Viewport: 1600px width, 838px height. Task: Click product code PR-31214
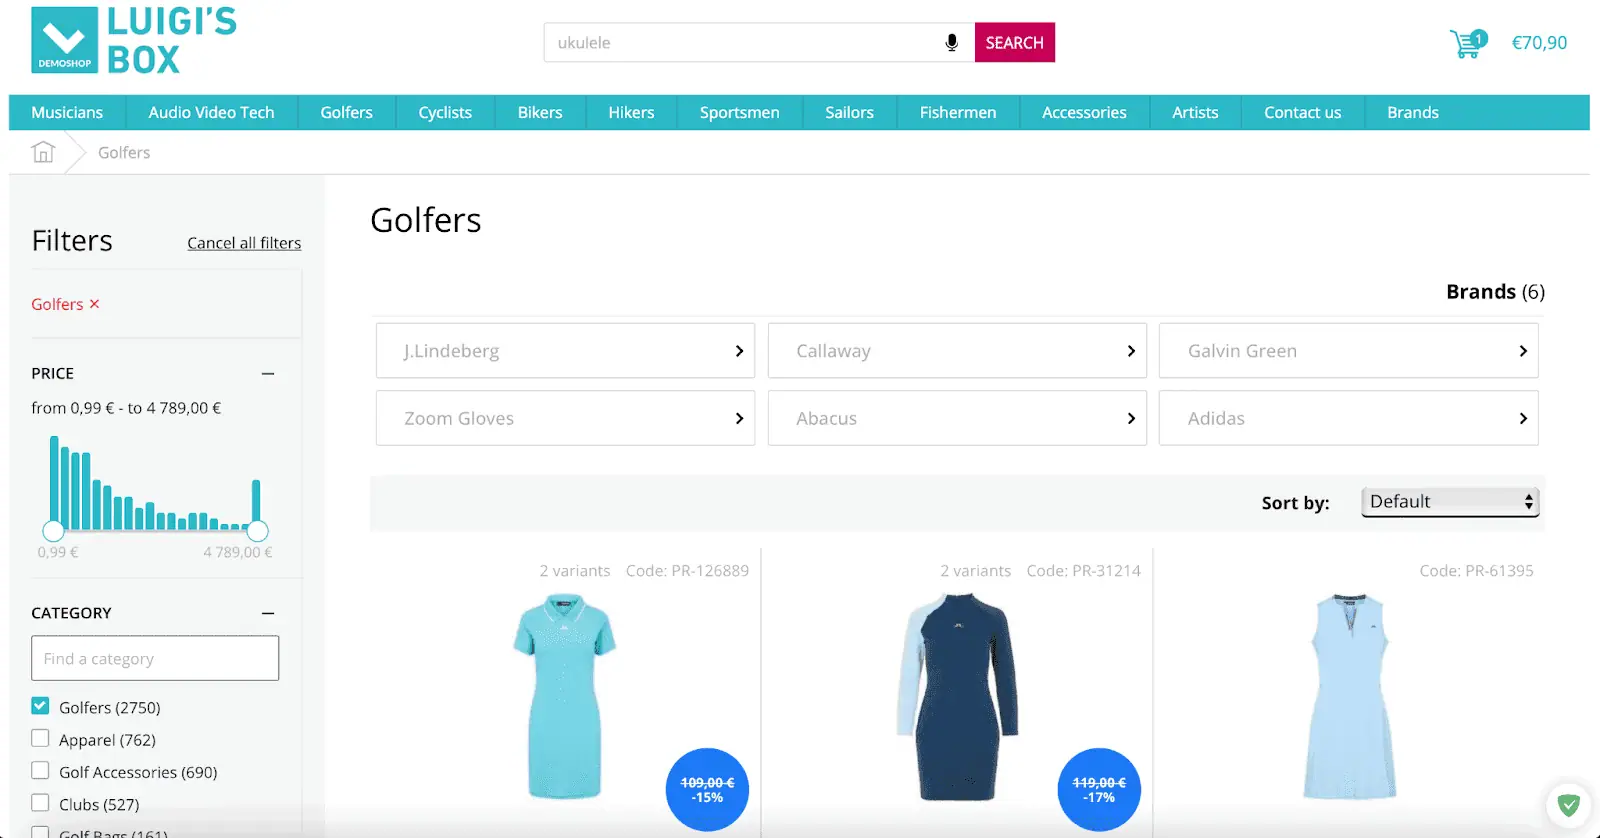click(x=1083, y=570)
